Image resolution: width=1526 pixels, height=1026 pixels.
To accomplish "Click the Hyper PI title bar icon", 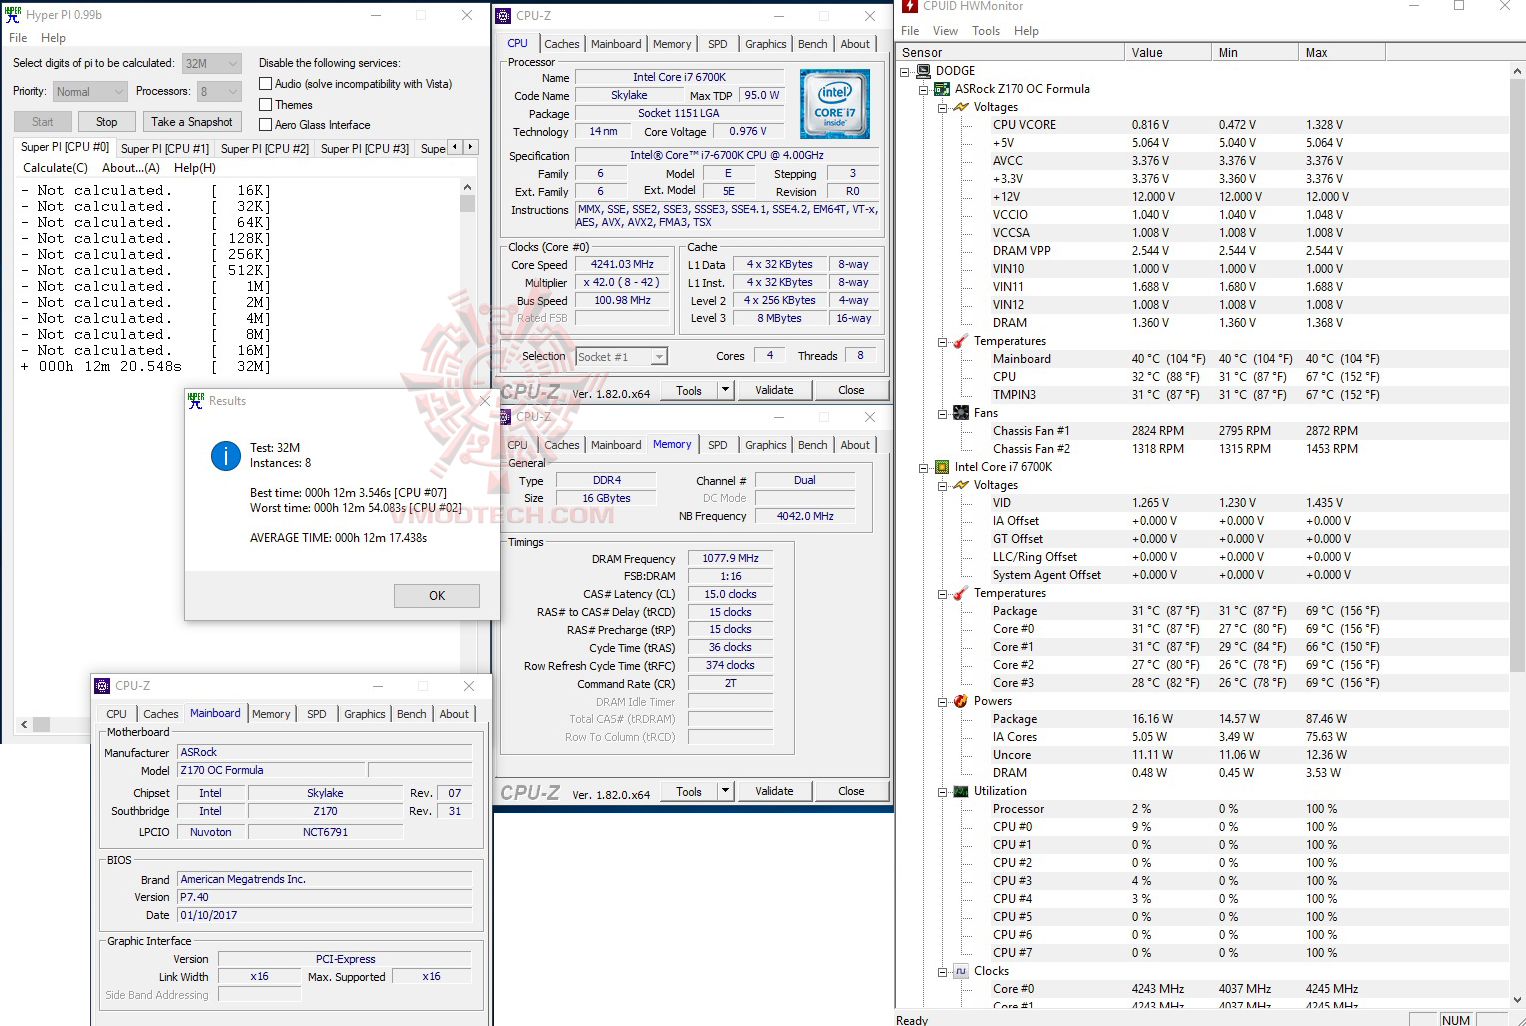I will pos(11,14).
